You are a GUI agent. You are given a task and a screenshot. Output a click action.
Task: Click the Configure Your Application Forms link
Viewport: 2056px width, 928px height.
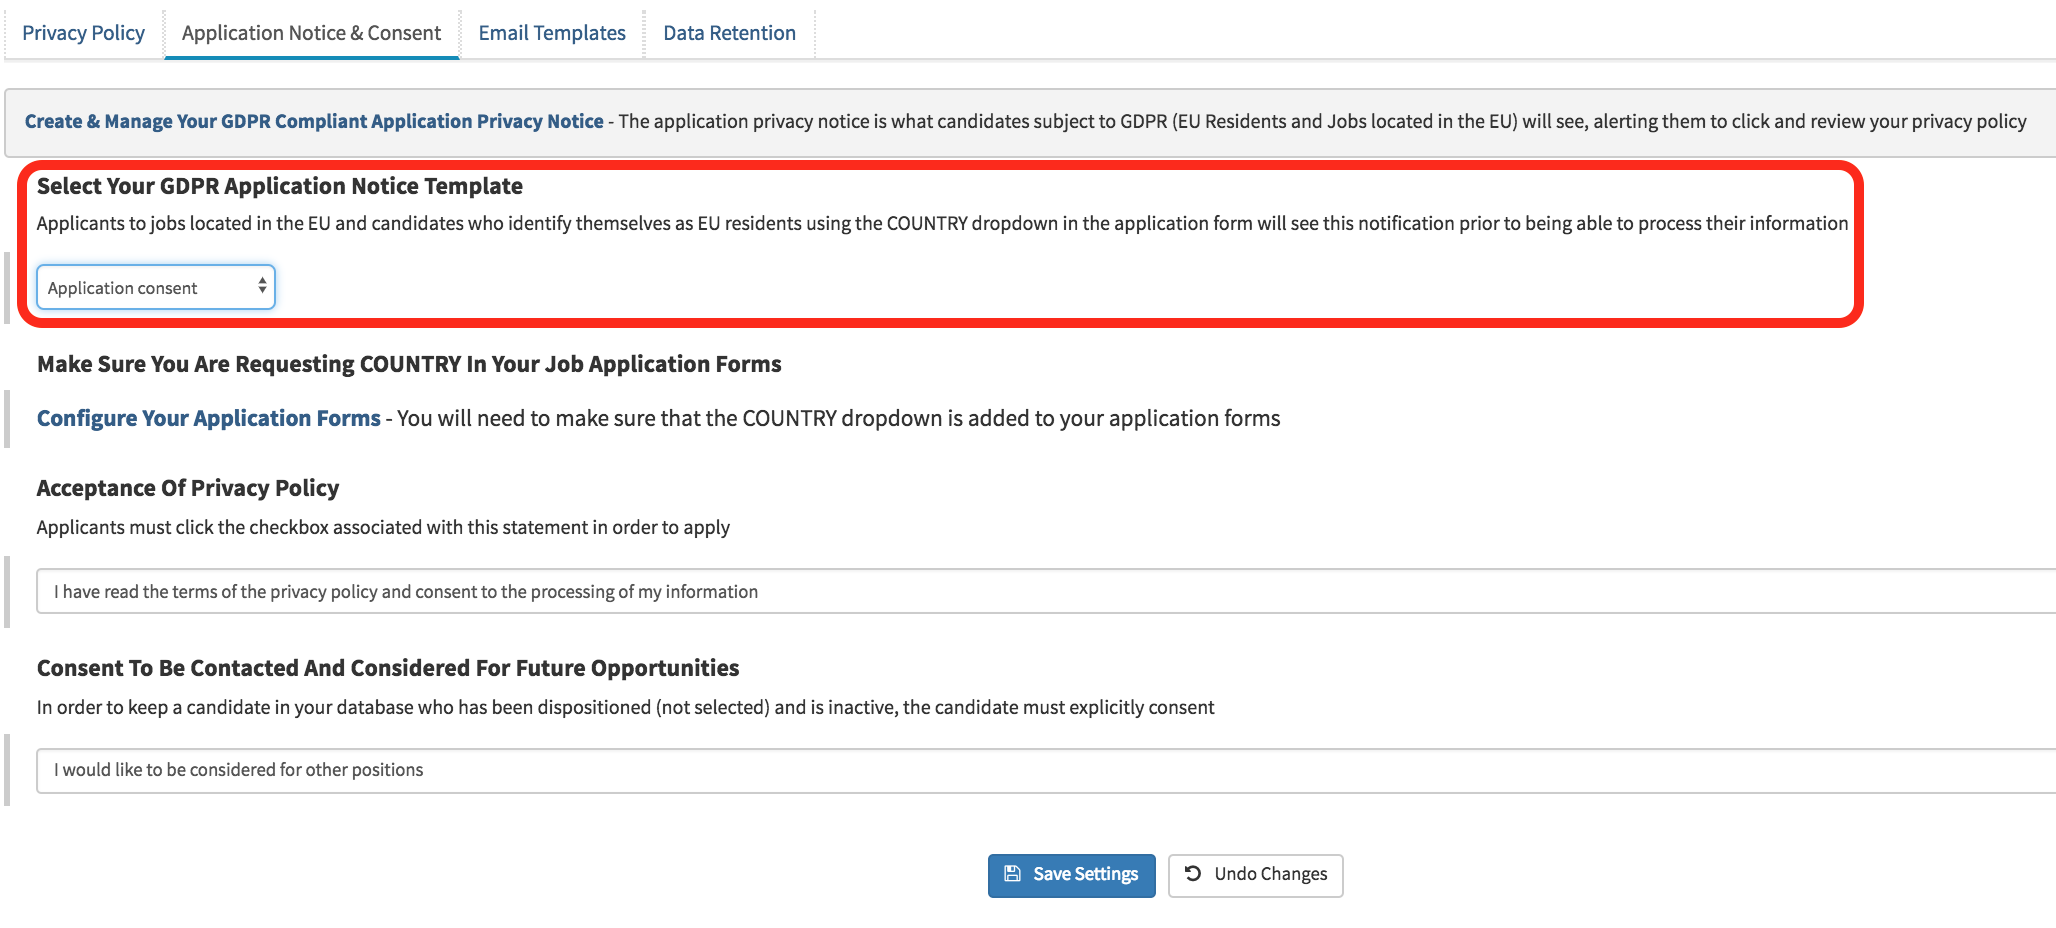point(207,418)
